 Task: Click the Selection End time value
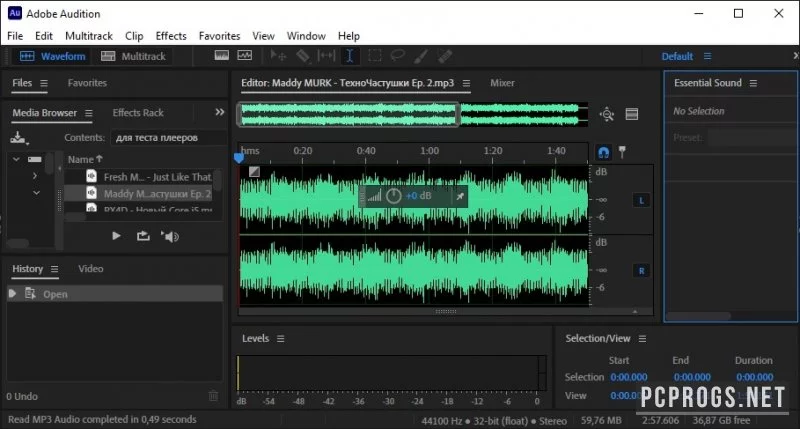(692, 377)
